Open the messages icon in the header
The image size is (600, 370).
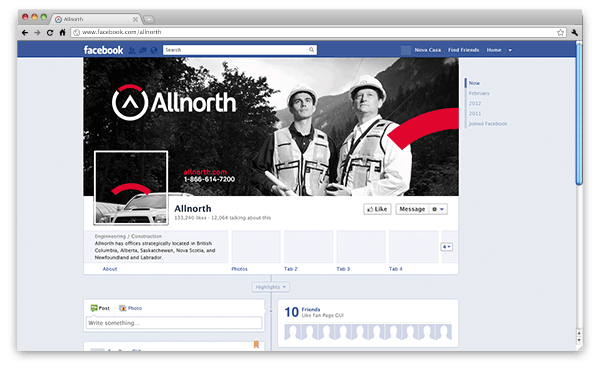[x=143, y=50]
